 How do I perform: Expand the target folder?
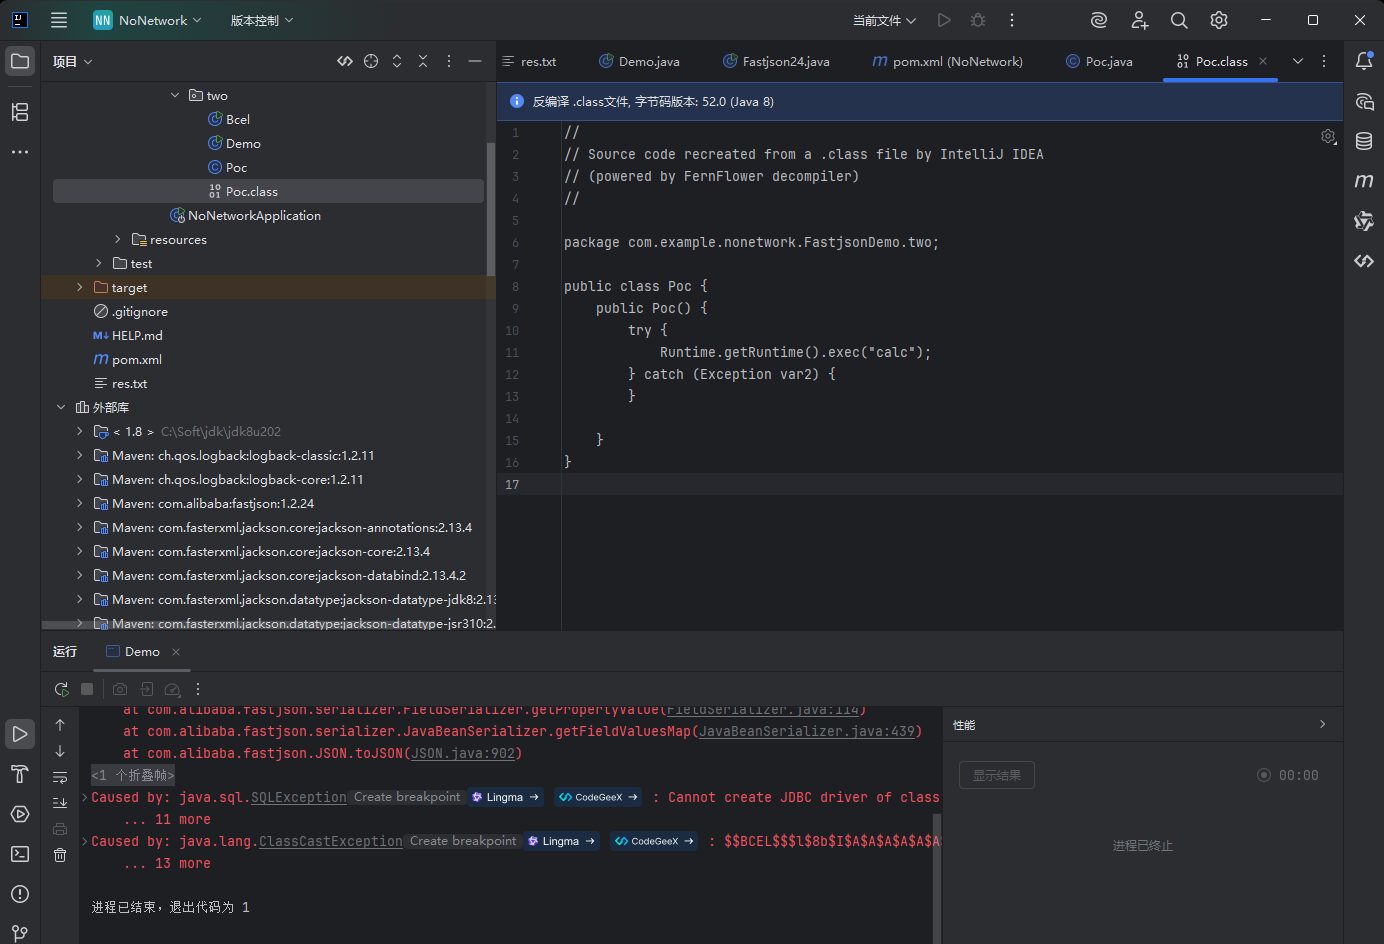pyautogui.click(x=80, y=287)
